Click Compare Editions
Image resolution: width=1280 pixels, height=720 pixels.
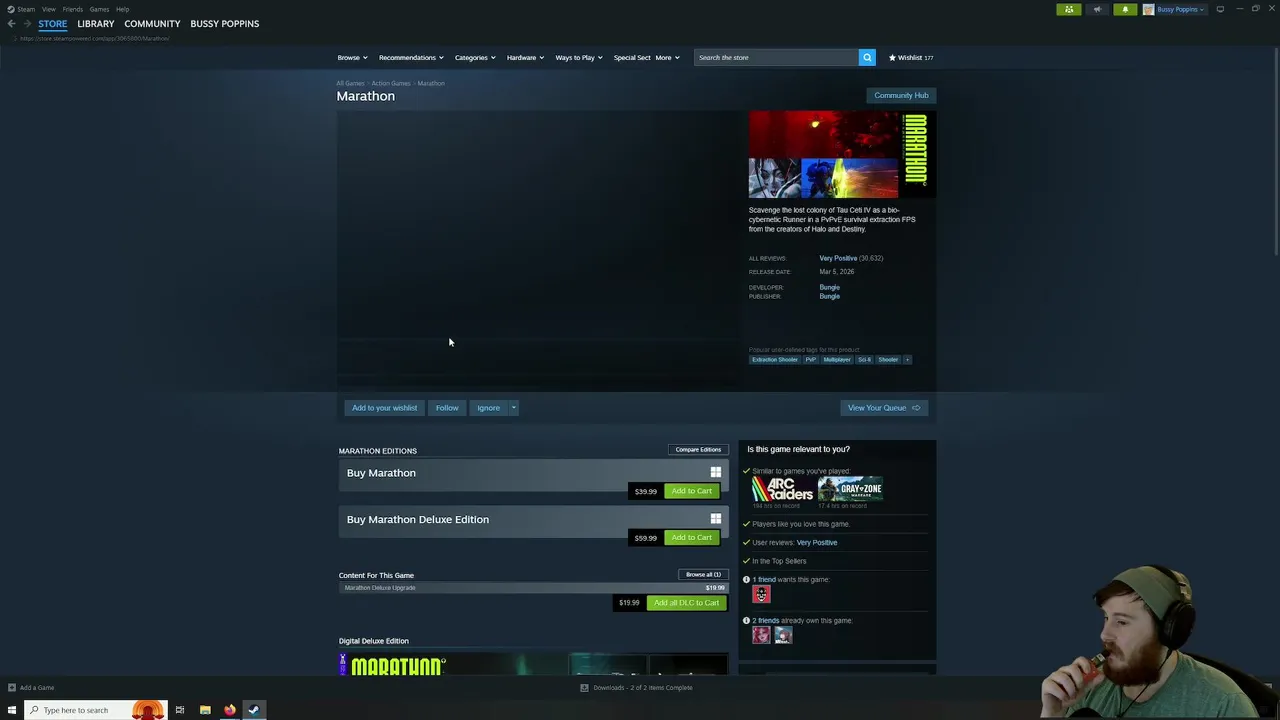(x=698, y=449)
